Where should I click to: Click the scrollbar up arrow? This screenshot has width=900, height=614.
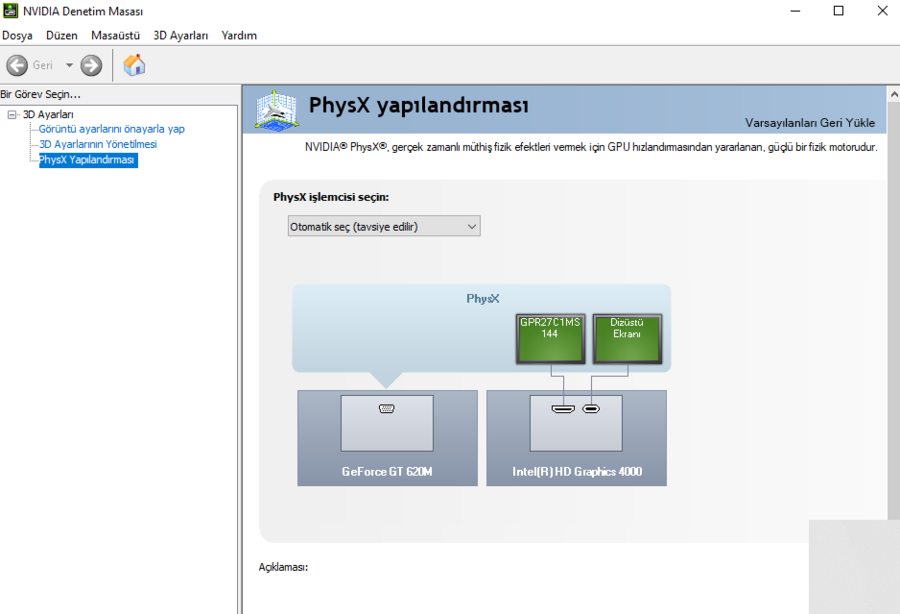tap(894, 94)
